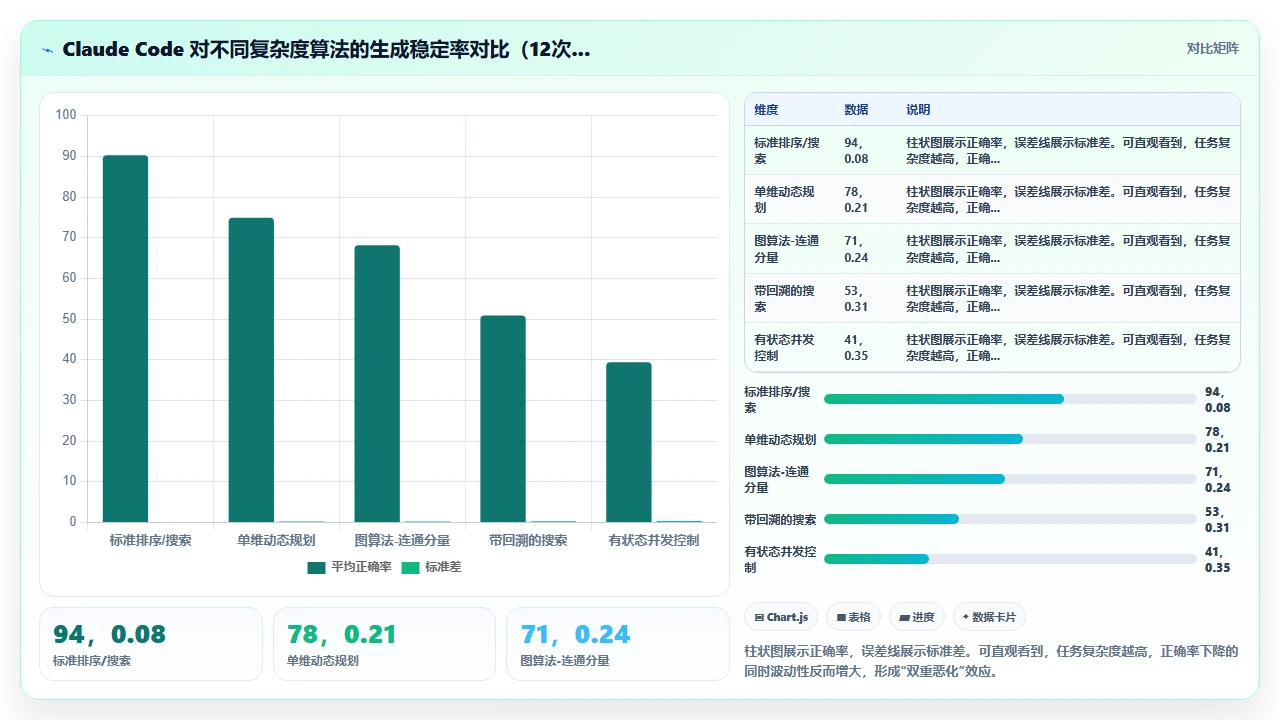The height and width of the screenshot is (720, 1280).
Task: Toggle the 标准差 legend item
Action: point(430,567)
